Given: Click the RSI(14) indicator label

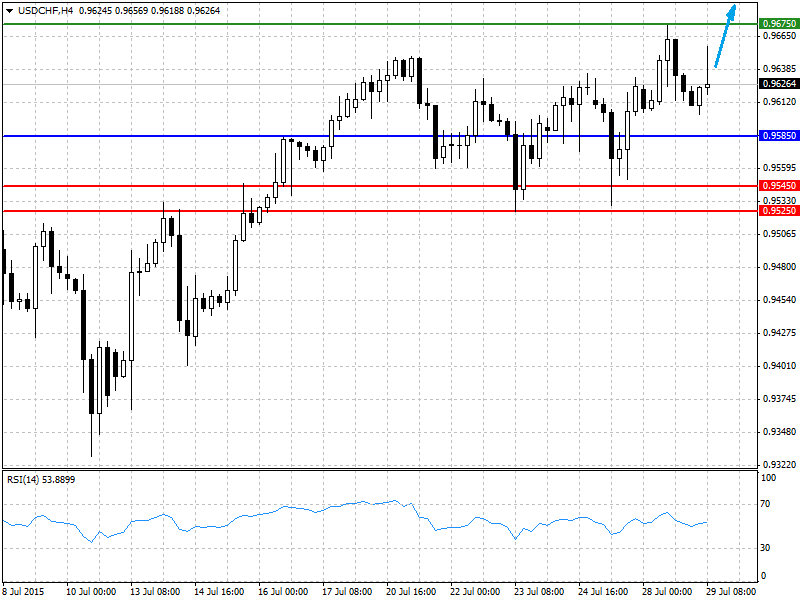Looking at the screenshot, I should pos(41,480).
